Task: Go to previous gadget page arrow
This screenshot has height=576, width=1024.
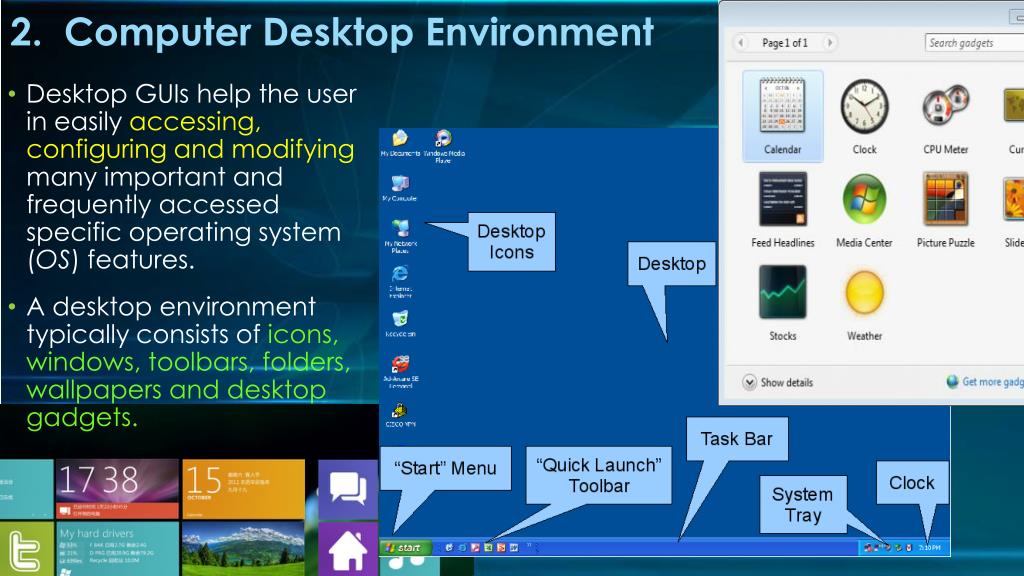Action: pyautogui.click(x=741, y=42)
